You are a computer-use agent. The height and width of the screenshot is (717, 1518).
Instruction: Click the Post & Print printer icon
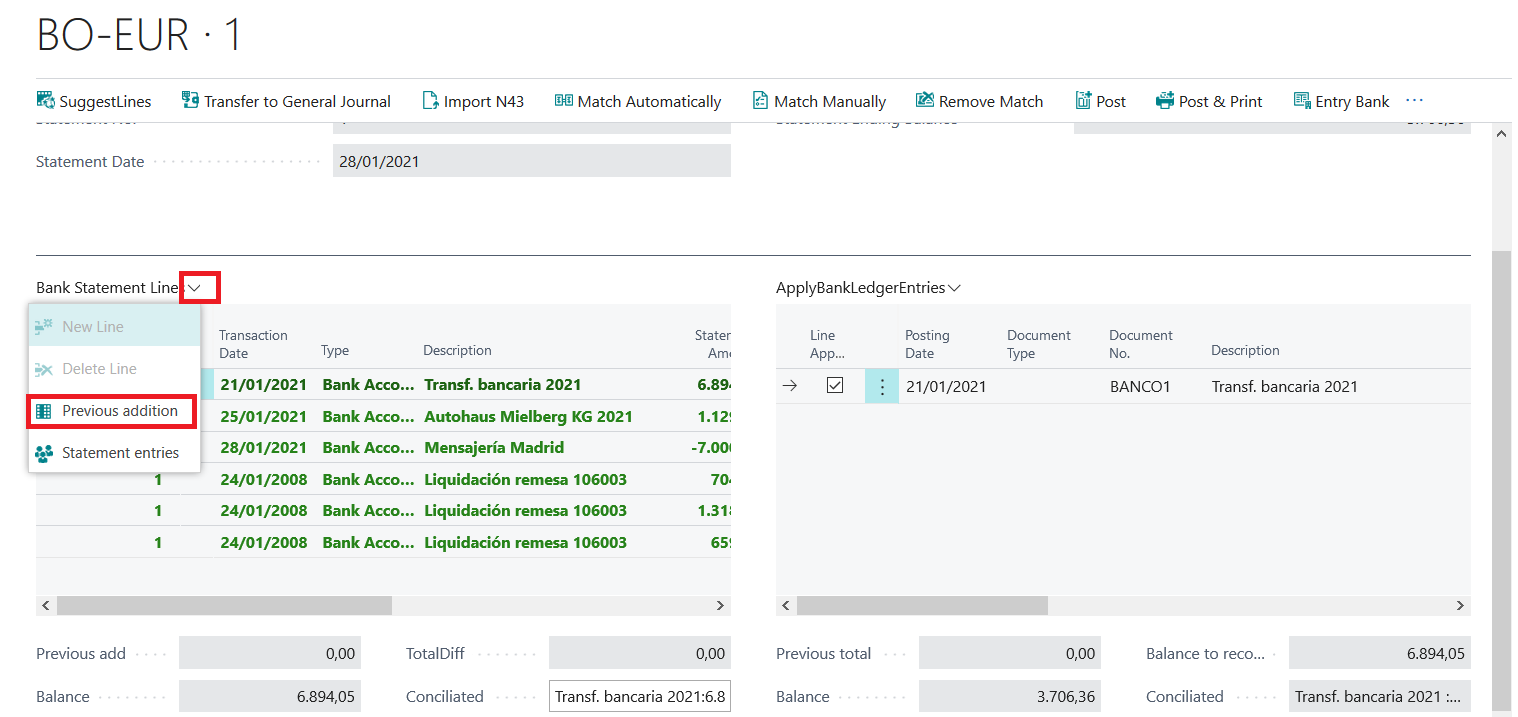(x=1165, y=100)
